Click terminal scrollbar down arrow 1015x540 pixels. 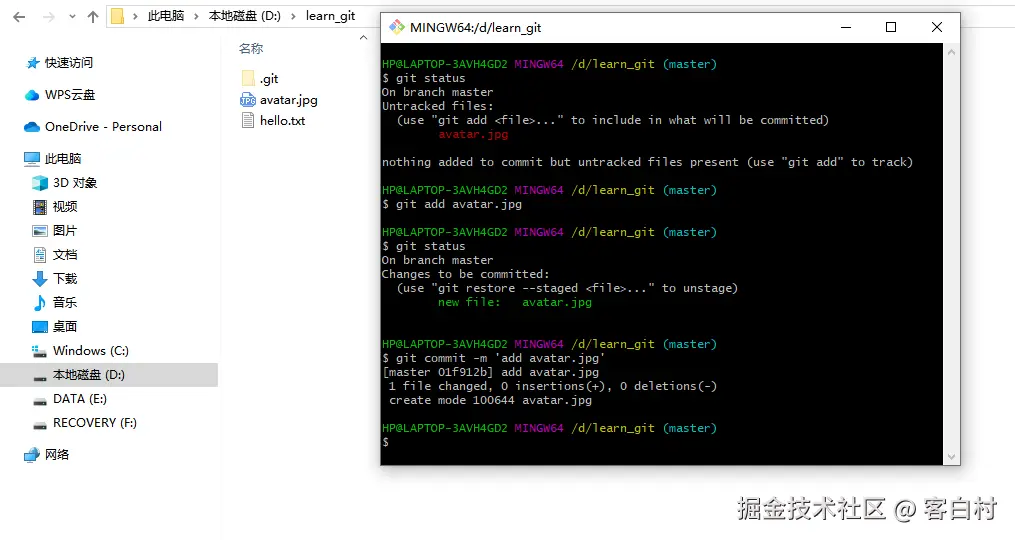951,456
